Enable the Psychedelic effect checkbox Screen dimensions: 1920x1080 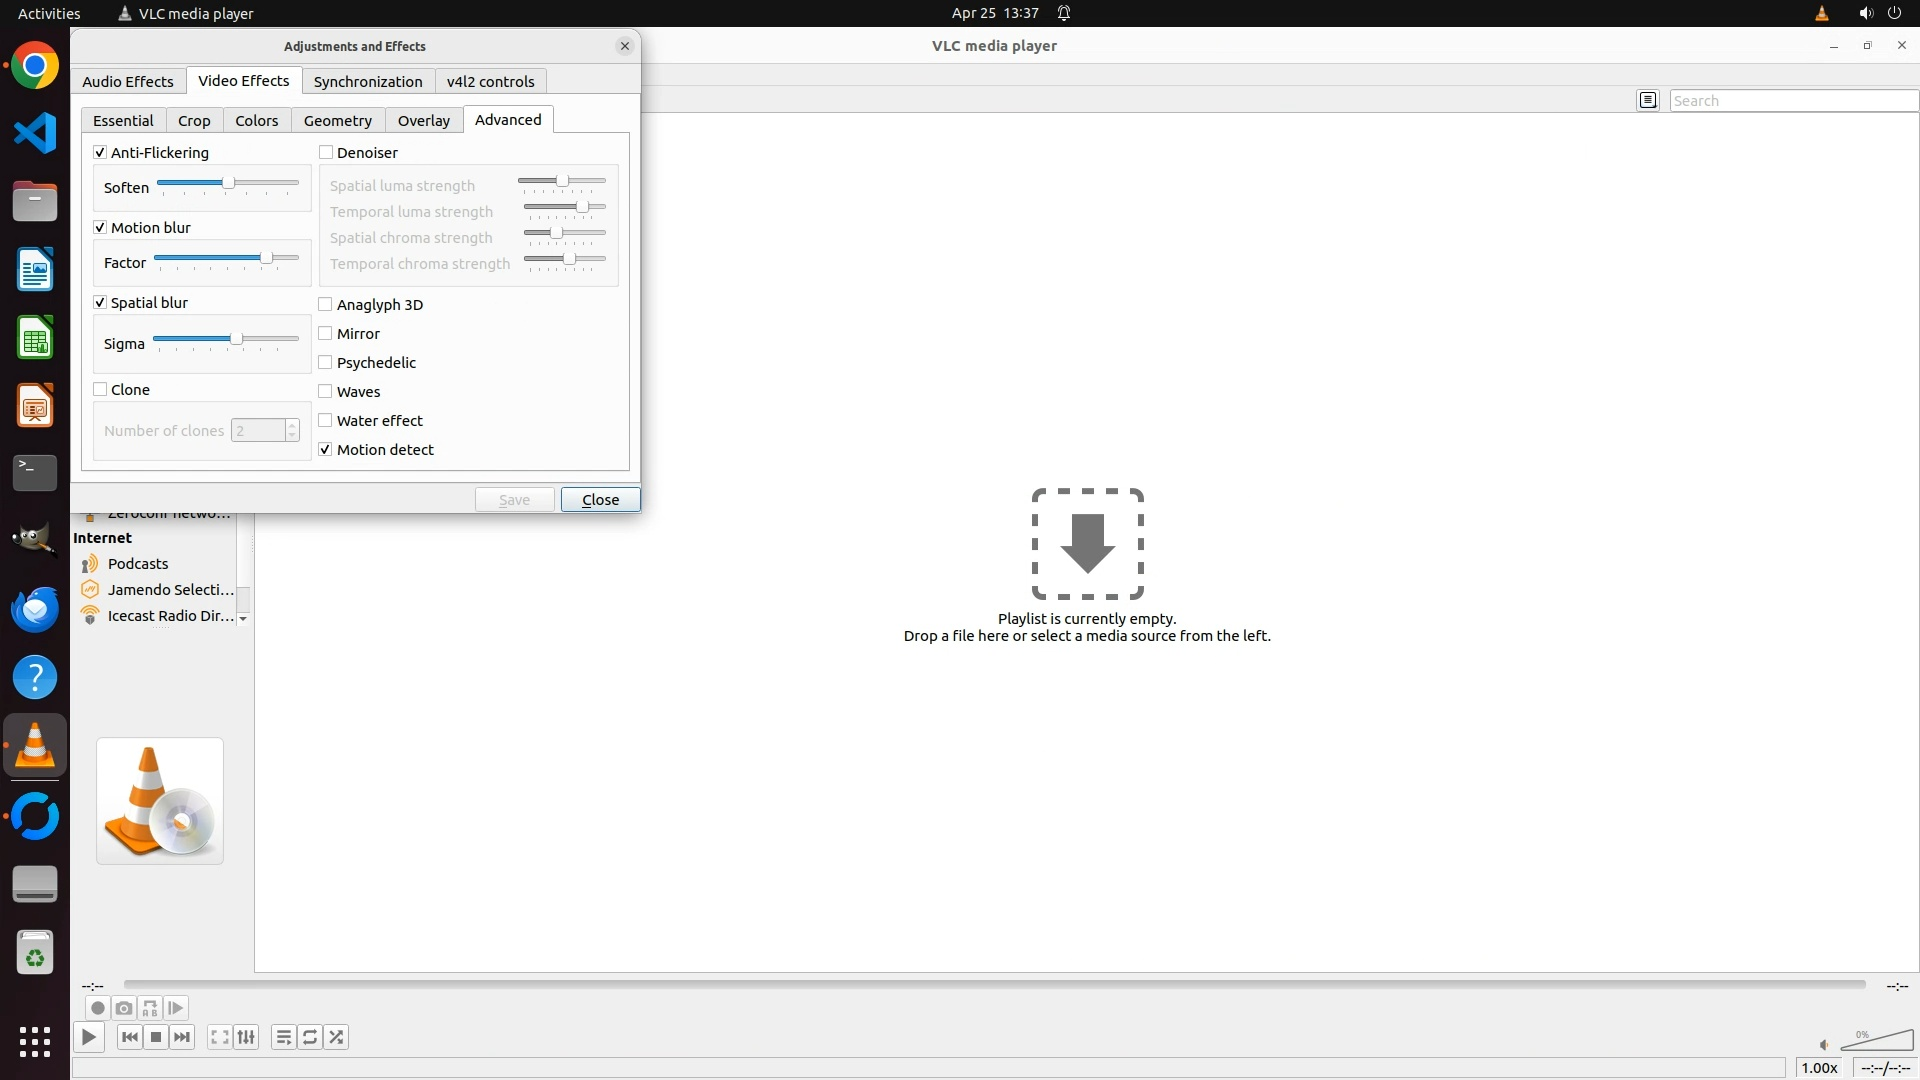coord(326,363)
